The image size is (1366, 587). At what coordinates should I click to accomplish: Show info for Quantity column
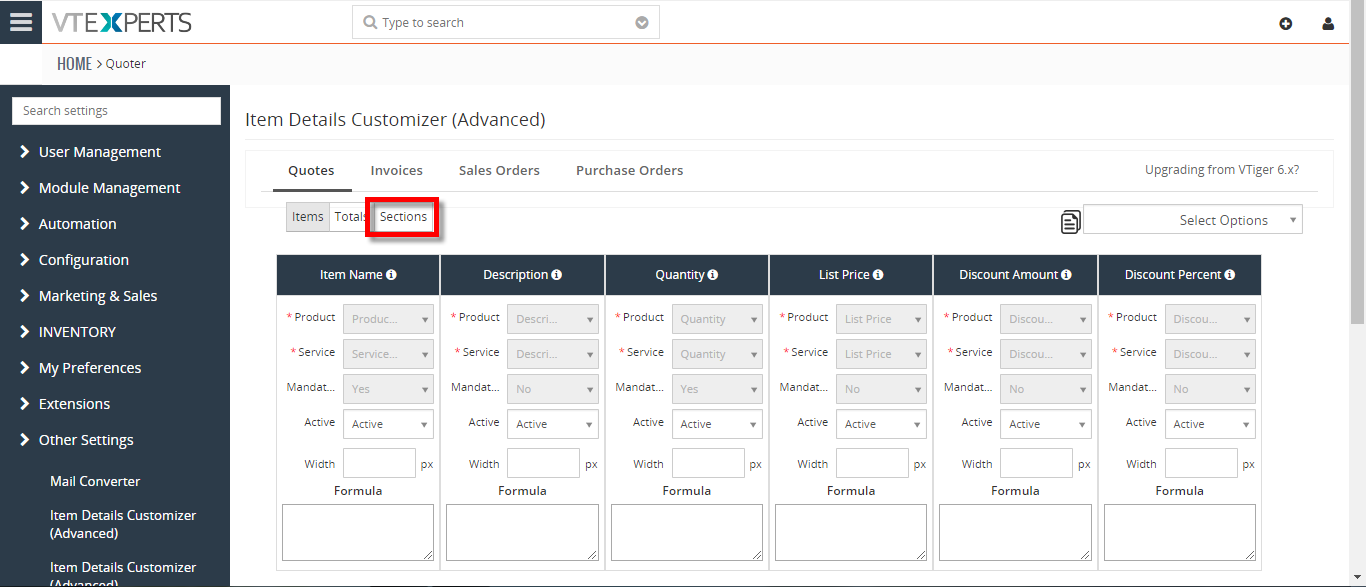[712, 275]
